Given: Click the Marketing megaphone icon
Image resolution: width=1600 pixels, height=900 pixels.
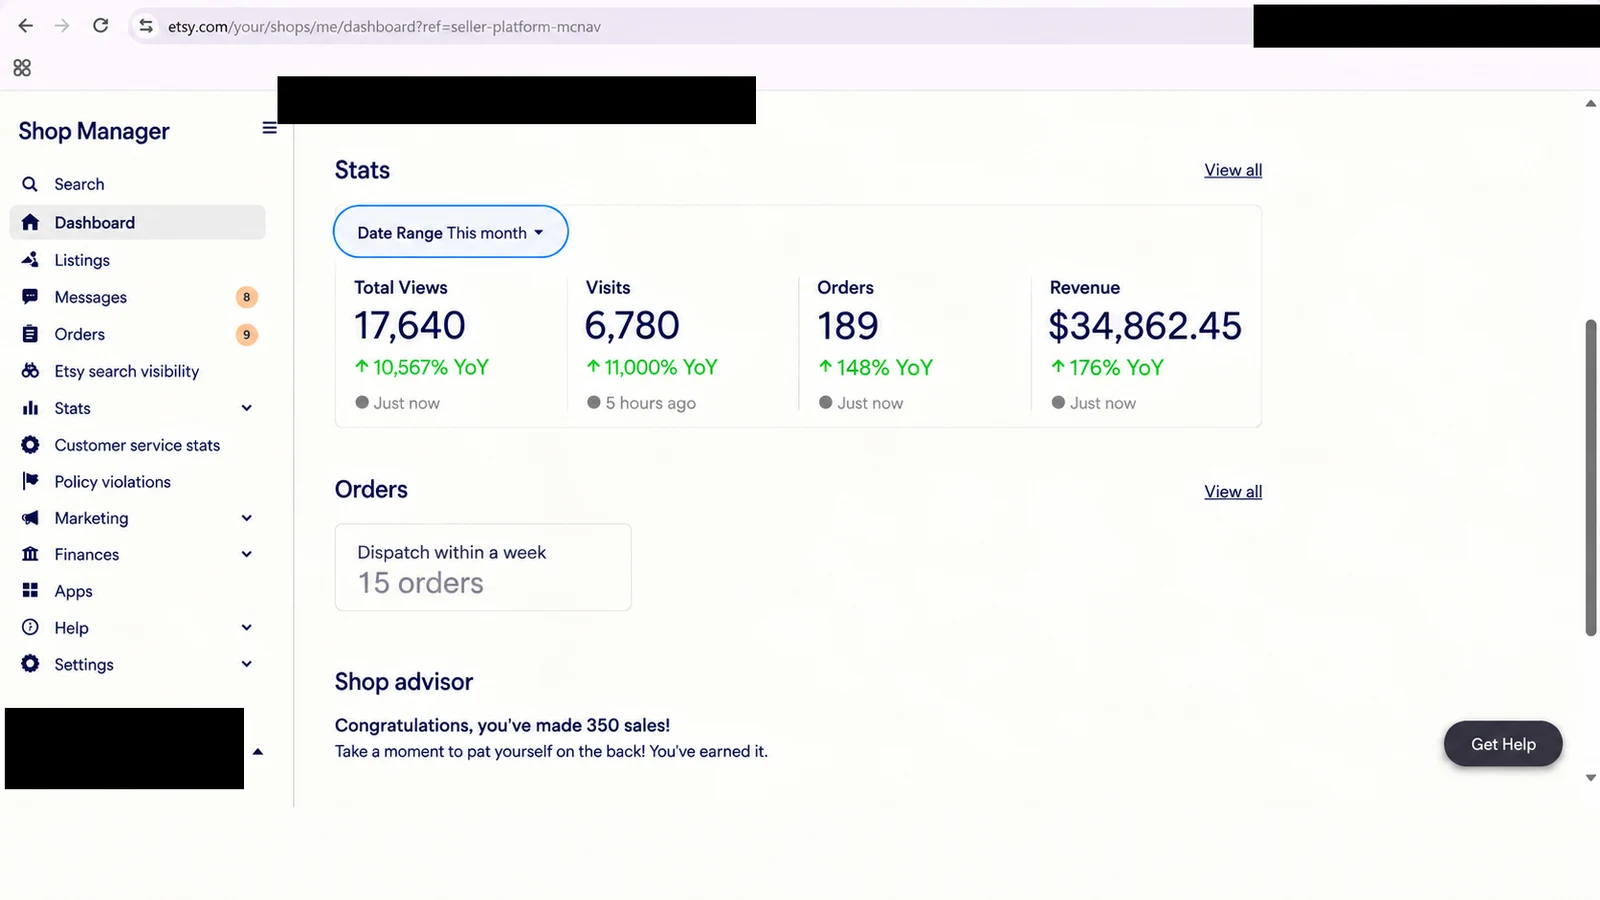Looking at the screenshot, I should (x=30, y=517).
